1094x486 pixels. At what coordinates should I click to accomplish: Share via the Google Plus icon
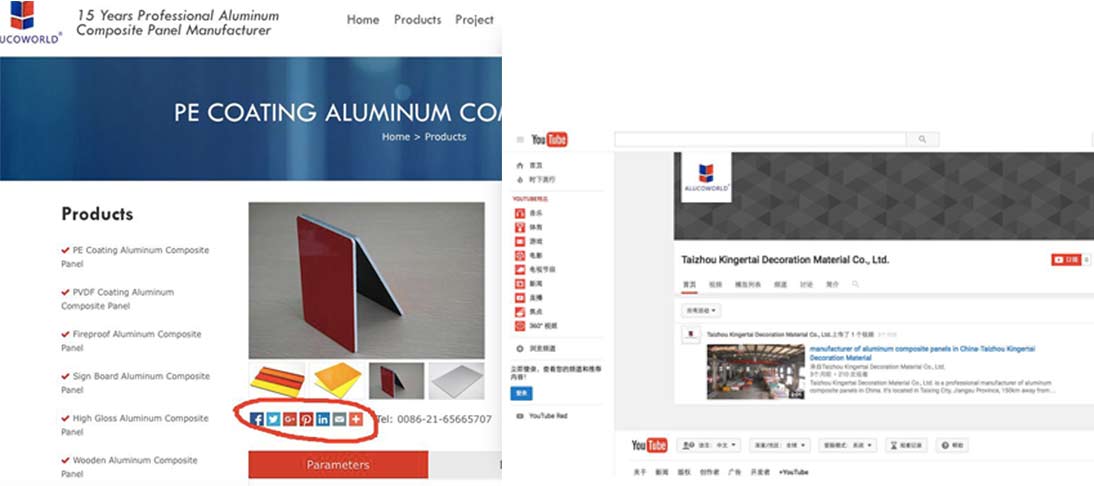(290, 419)
